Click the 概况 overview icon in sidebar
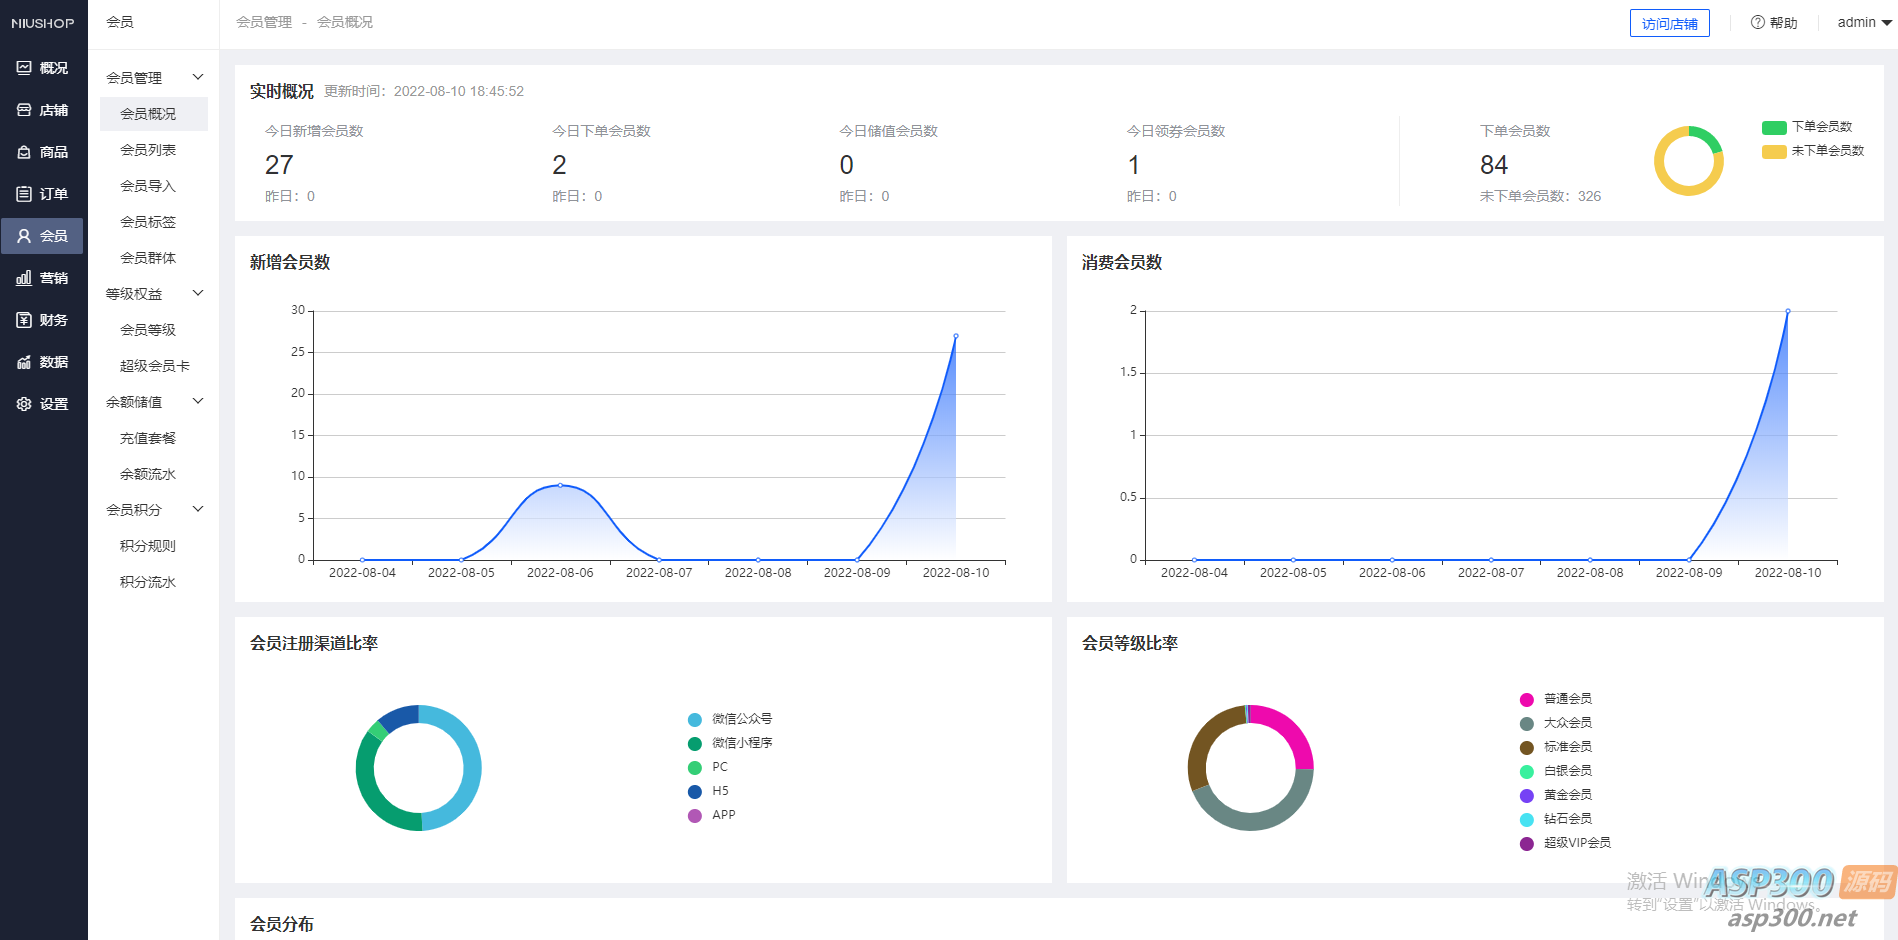This screenshot has width=1898, height=940. [24, 68]
